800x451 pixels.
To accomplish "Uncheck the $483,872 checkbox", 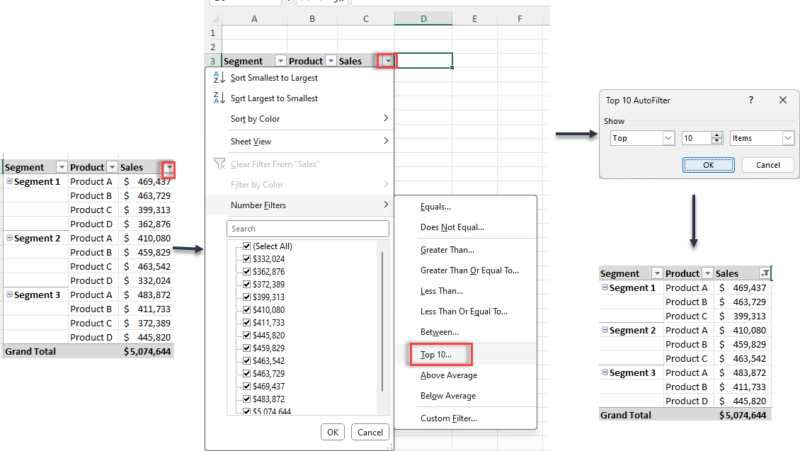I will (247, 399).
